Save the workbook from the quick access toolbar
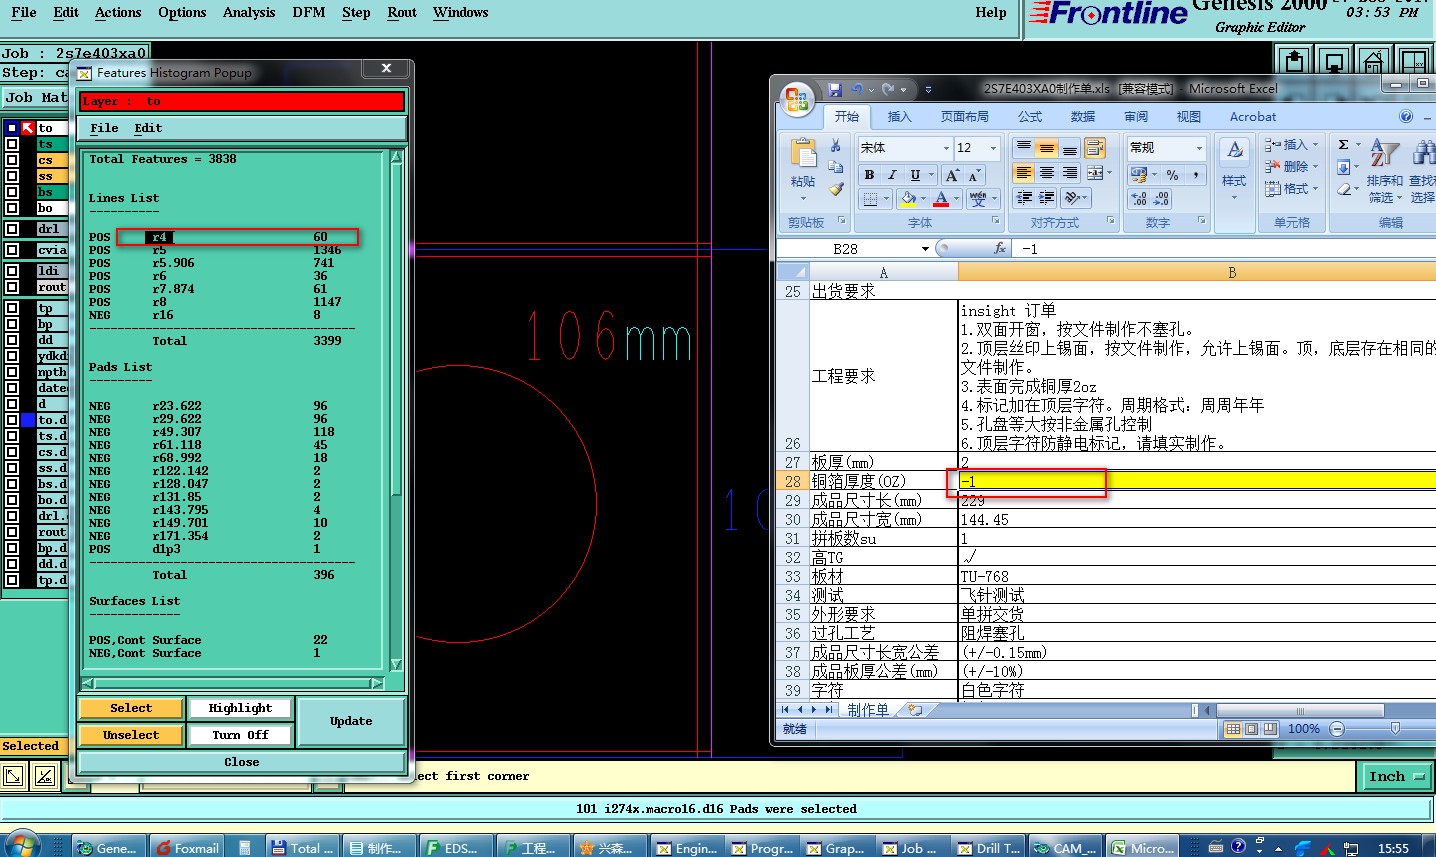 [835, 89]
